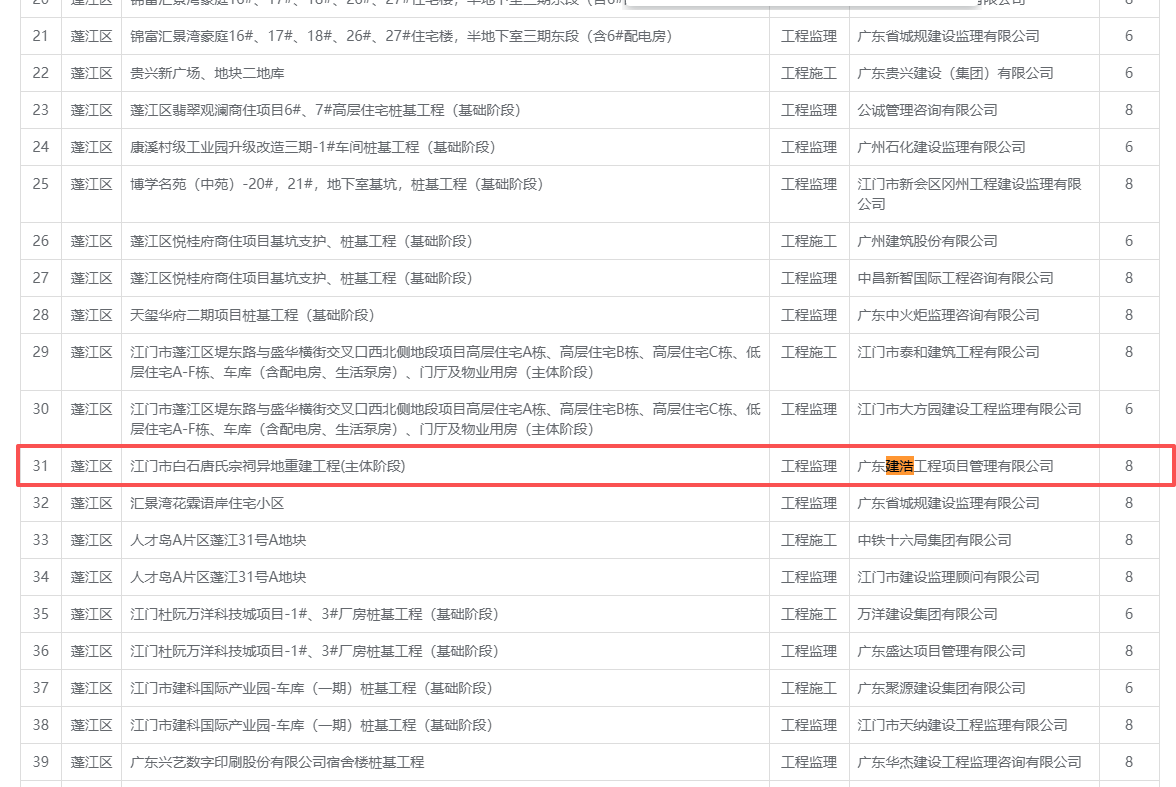Click company 广东聚源建设集团有限公司
The image size is (1176, 787).
click(x=941, y=688)
